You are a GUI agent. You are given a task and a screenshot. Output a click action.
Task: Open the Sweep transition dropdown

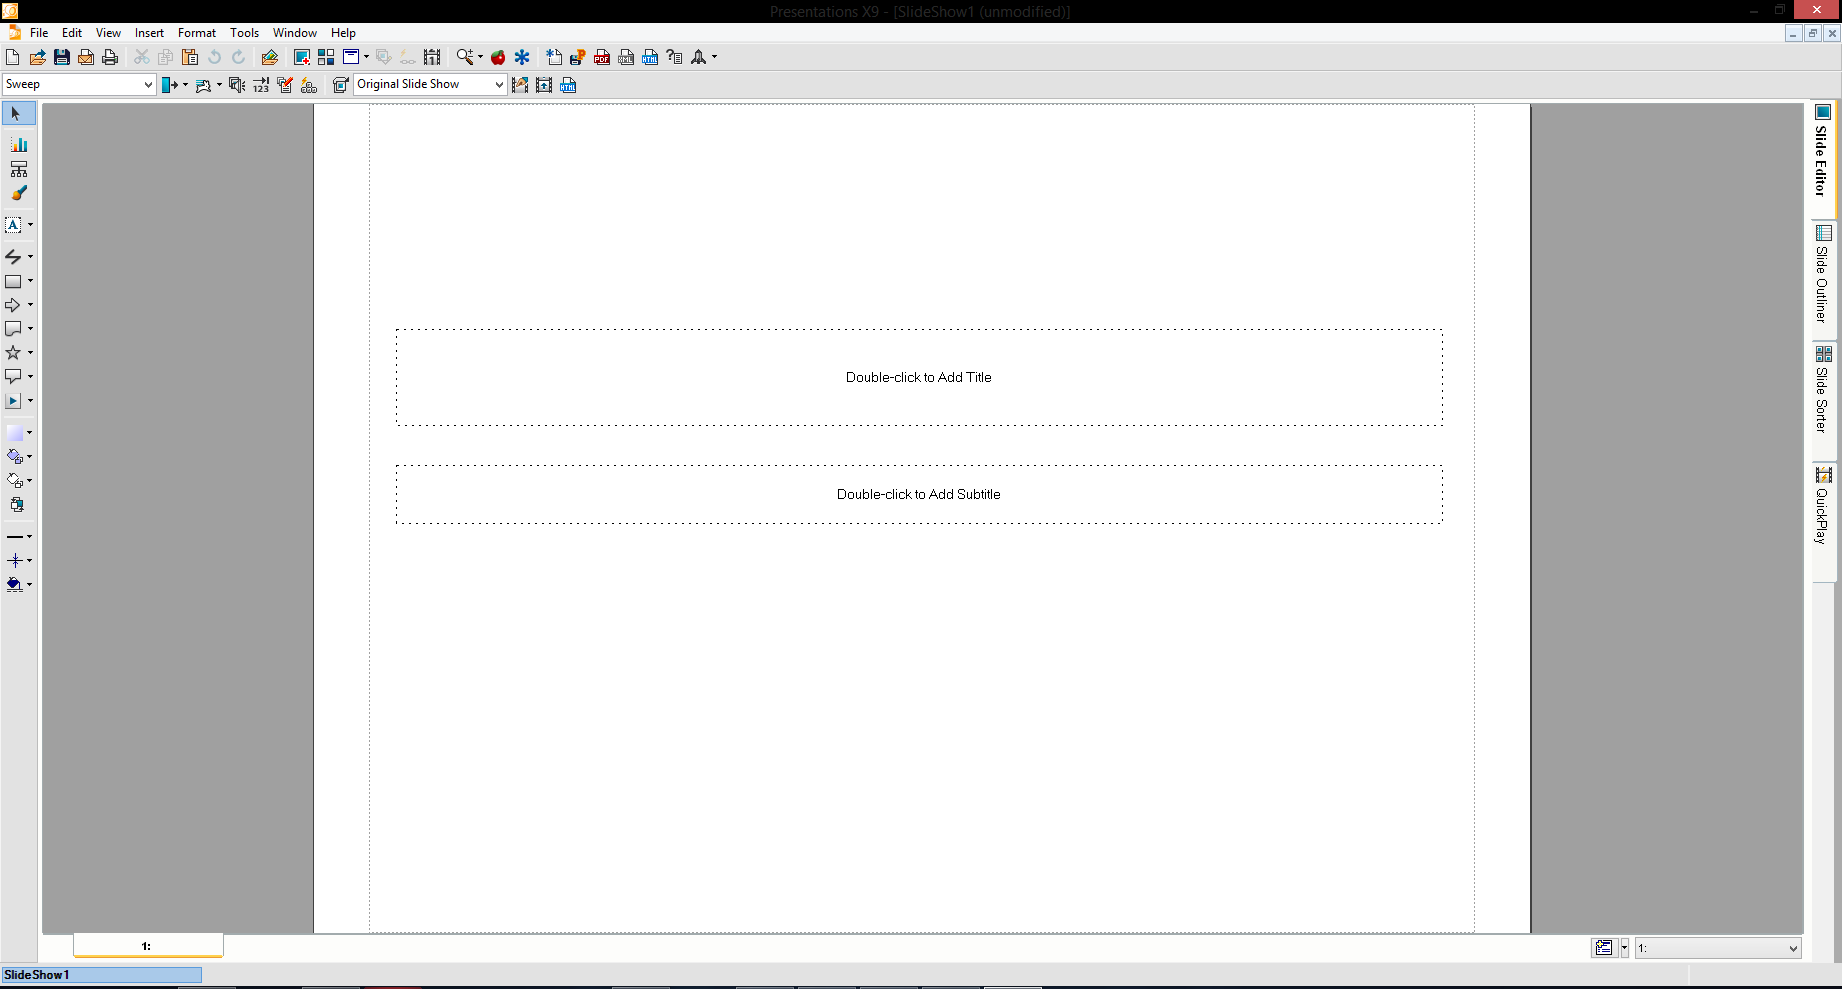point(148,85)
